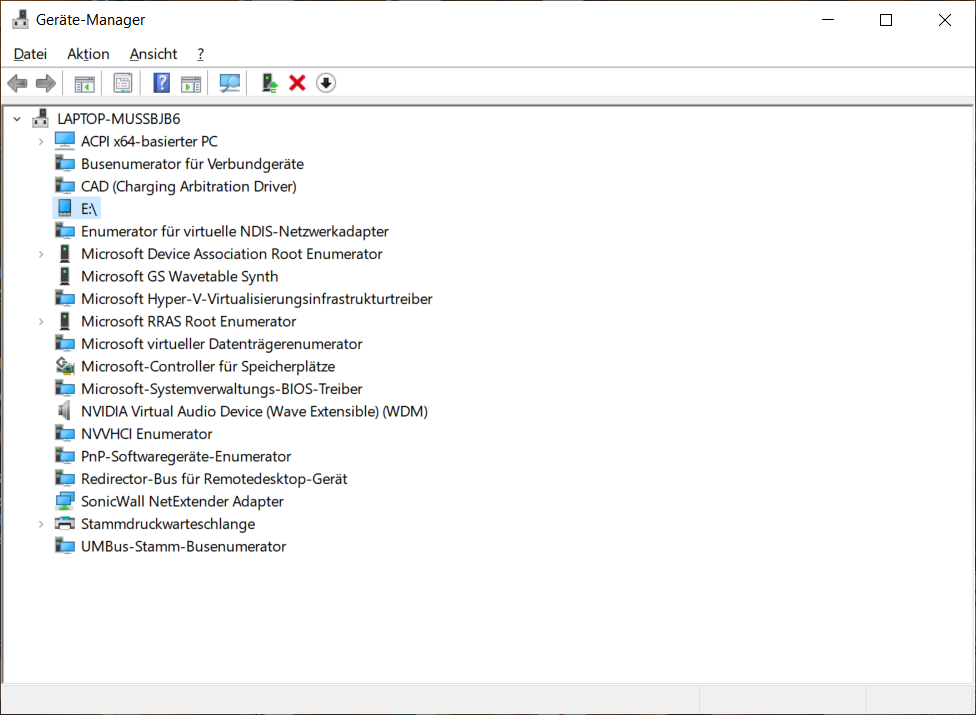Click the Disable device down-arrow icon
Viewport: 976px width, 715px height.
click(326, 83)
